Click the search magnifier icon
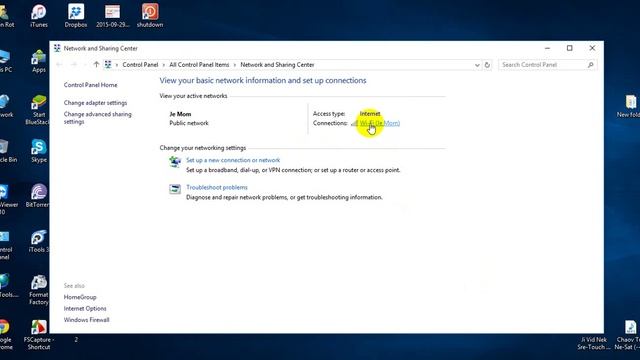The image size is (640, 360). pyautogui.click(x=590, y=64)
